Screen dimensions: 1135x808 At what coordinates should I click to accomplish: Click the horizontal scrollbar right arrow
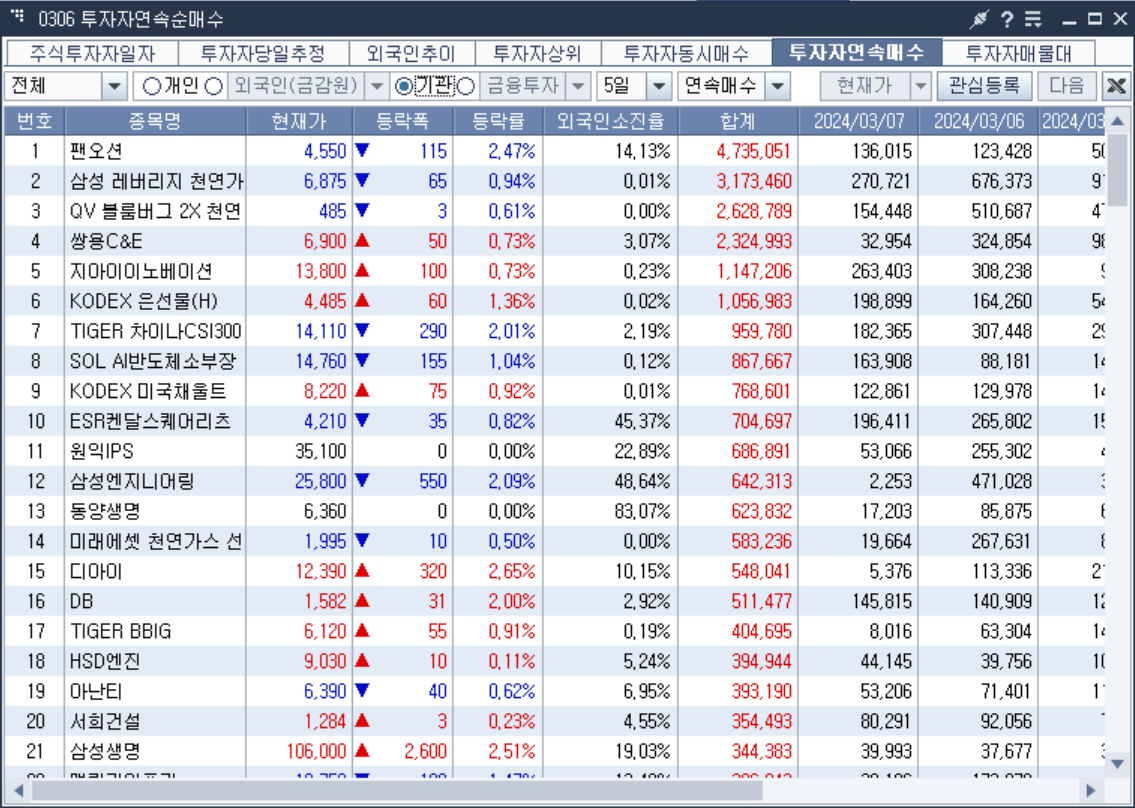click(1090, 790)
